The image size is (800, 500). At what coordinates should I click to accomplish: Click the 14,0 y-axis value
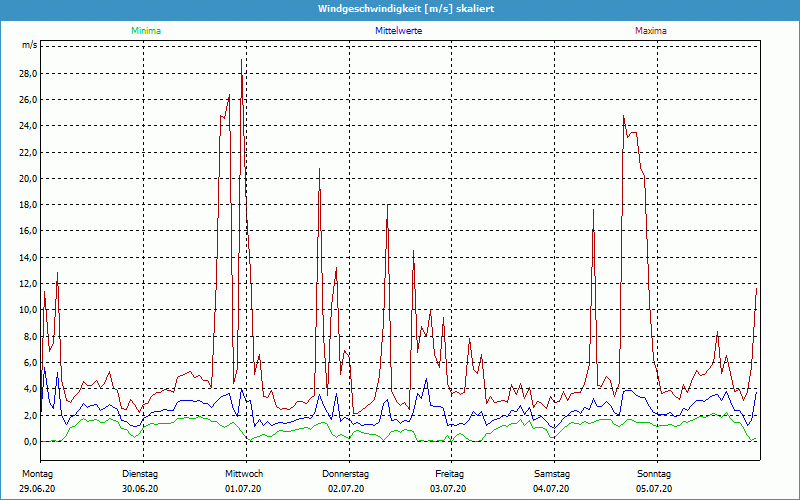[28, 258]
